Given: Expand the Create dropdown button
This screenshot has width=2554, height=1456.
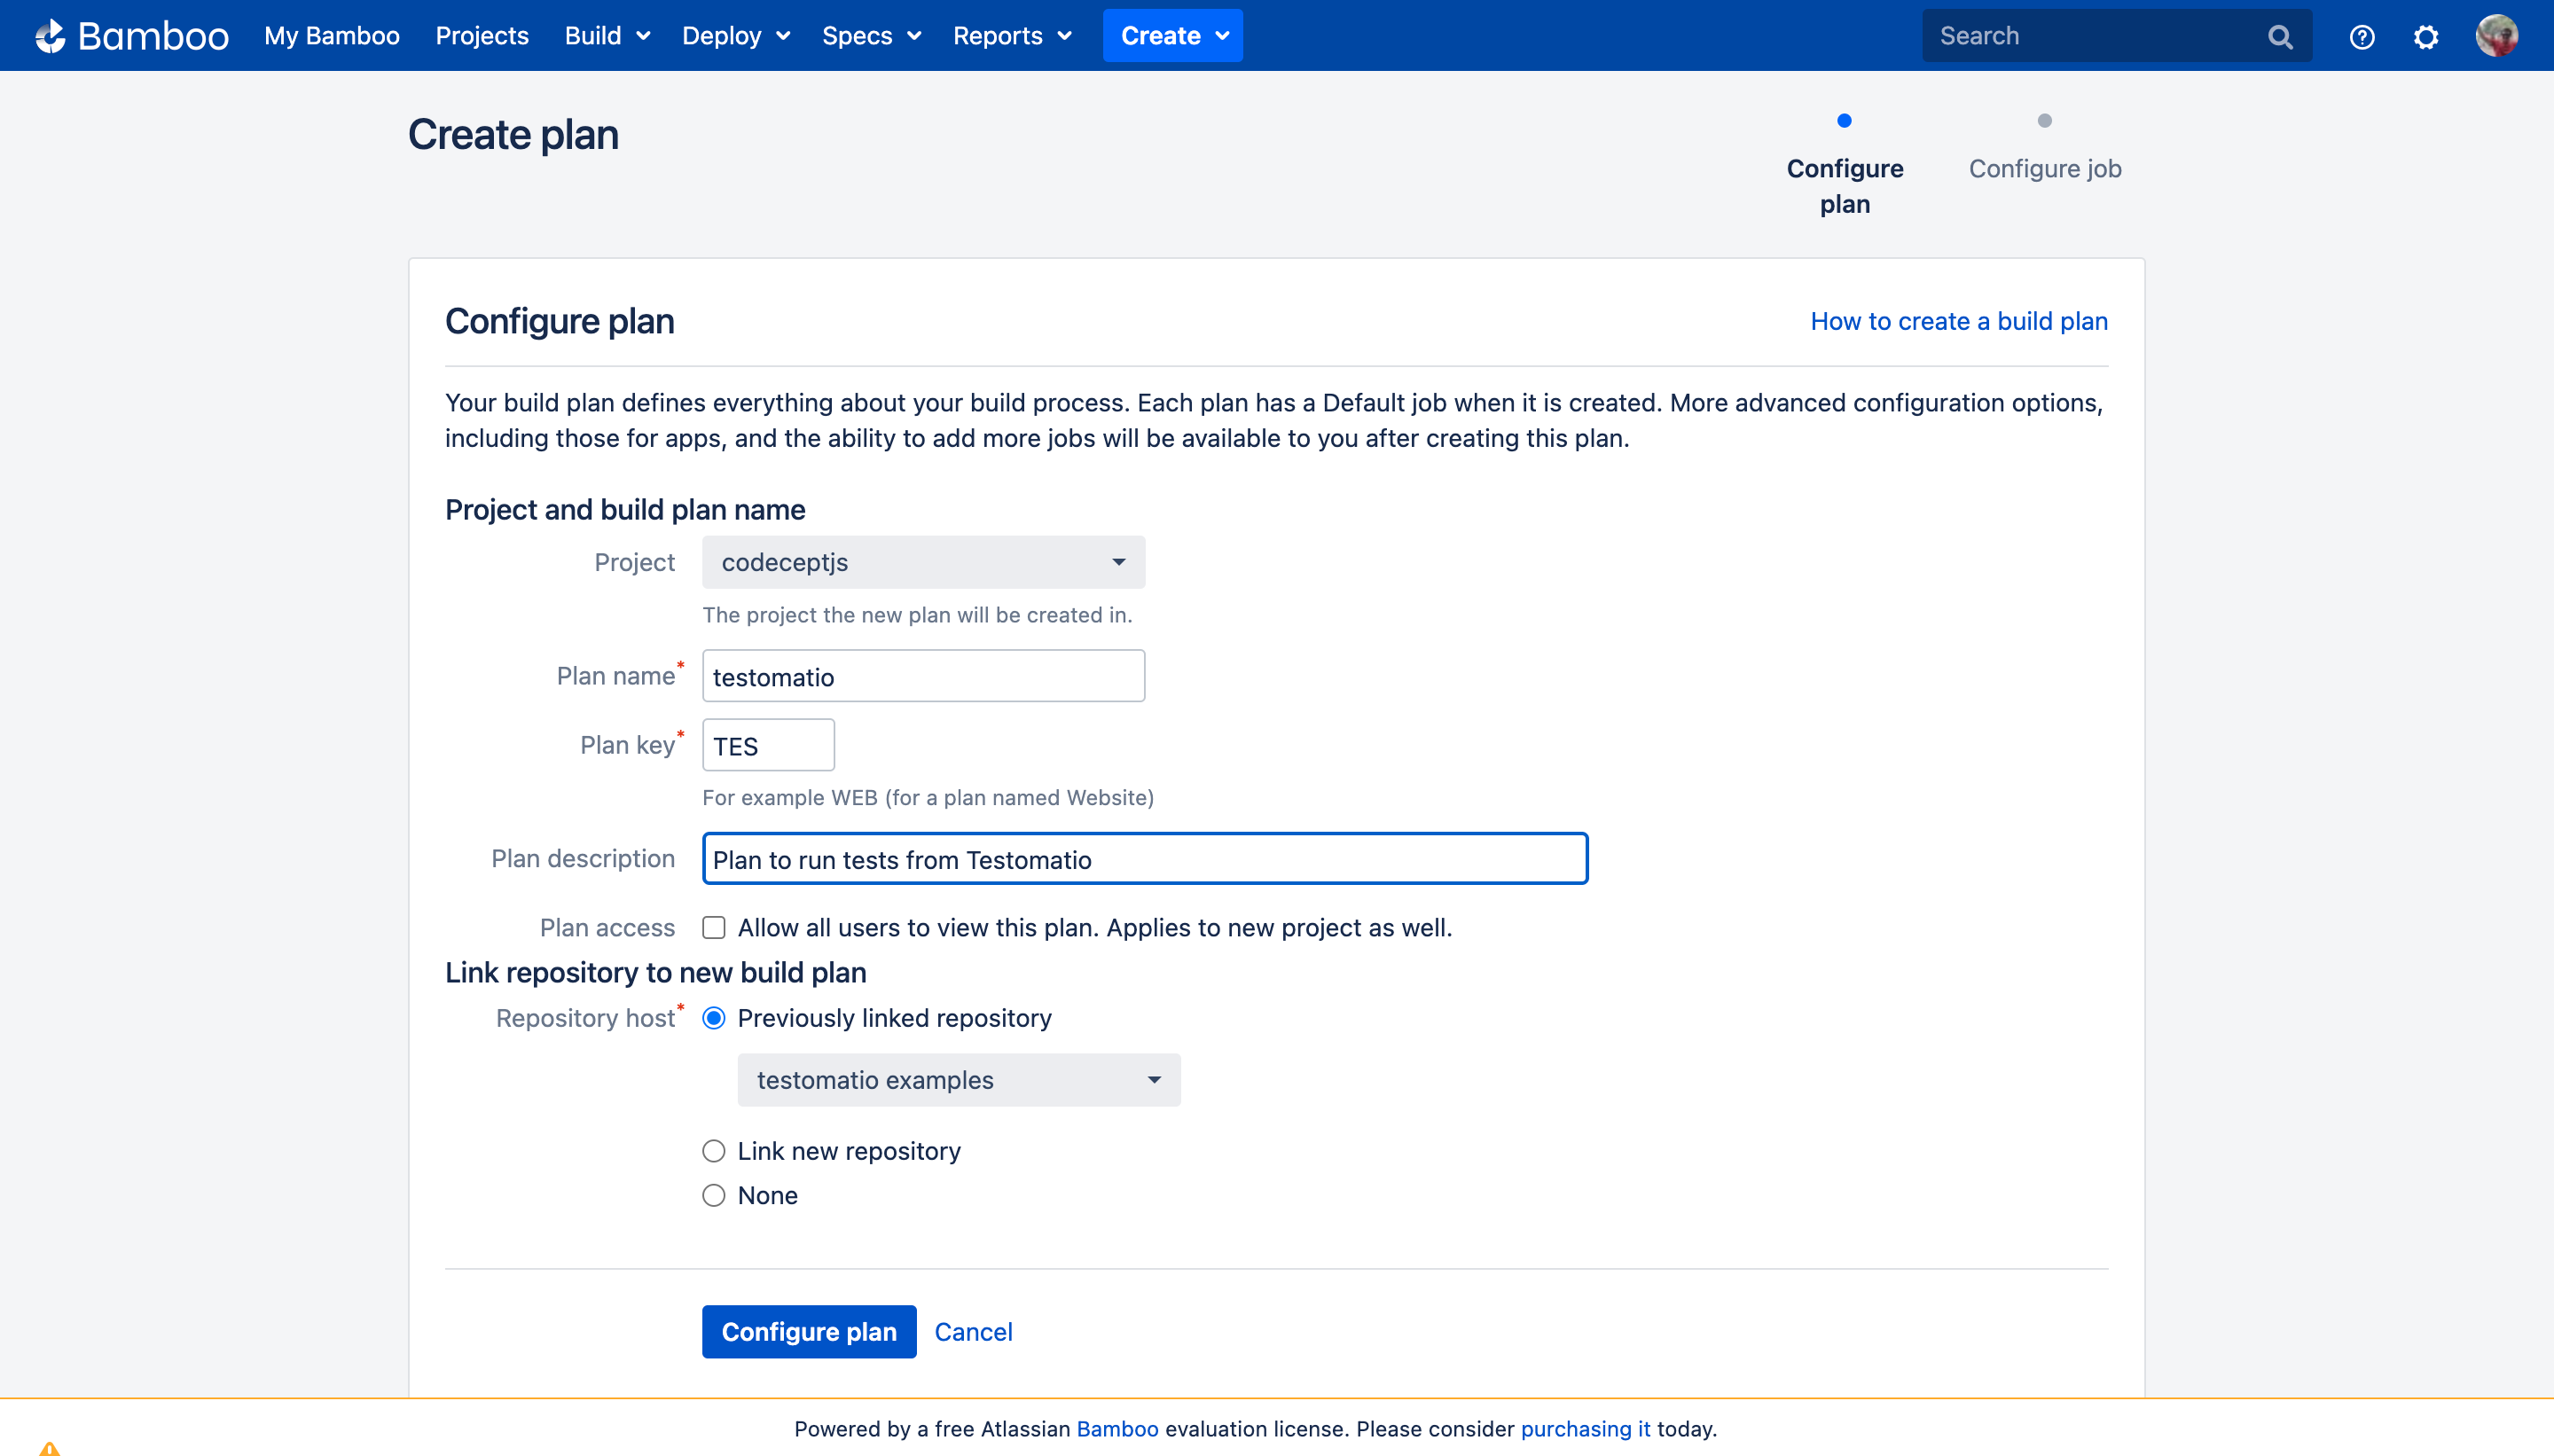Looking at the screenshot, I should coord(1173,36).
